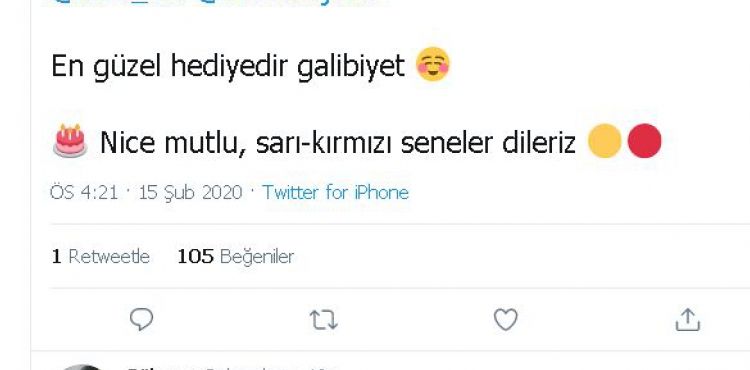
Task: Click the second cut-off blue mention above the tweet
Action: click(292, 2)
